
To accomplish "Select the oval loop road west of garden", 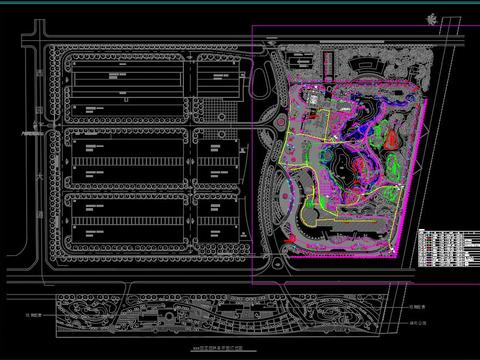I will tap(260, 83).
